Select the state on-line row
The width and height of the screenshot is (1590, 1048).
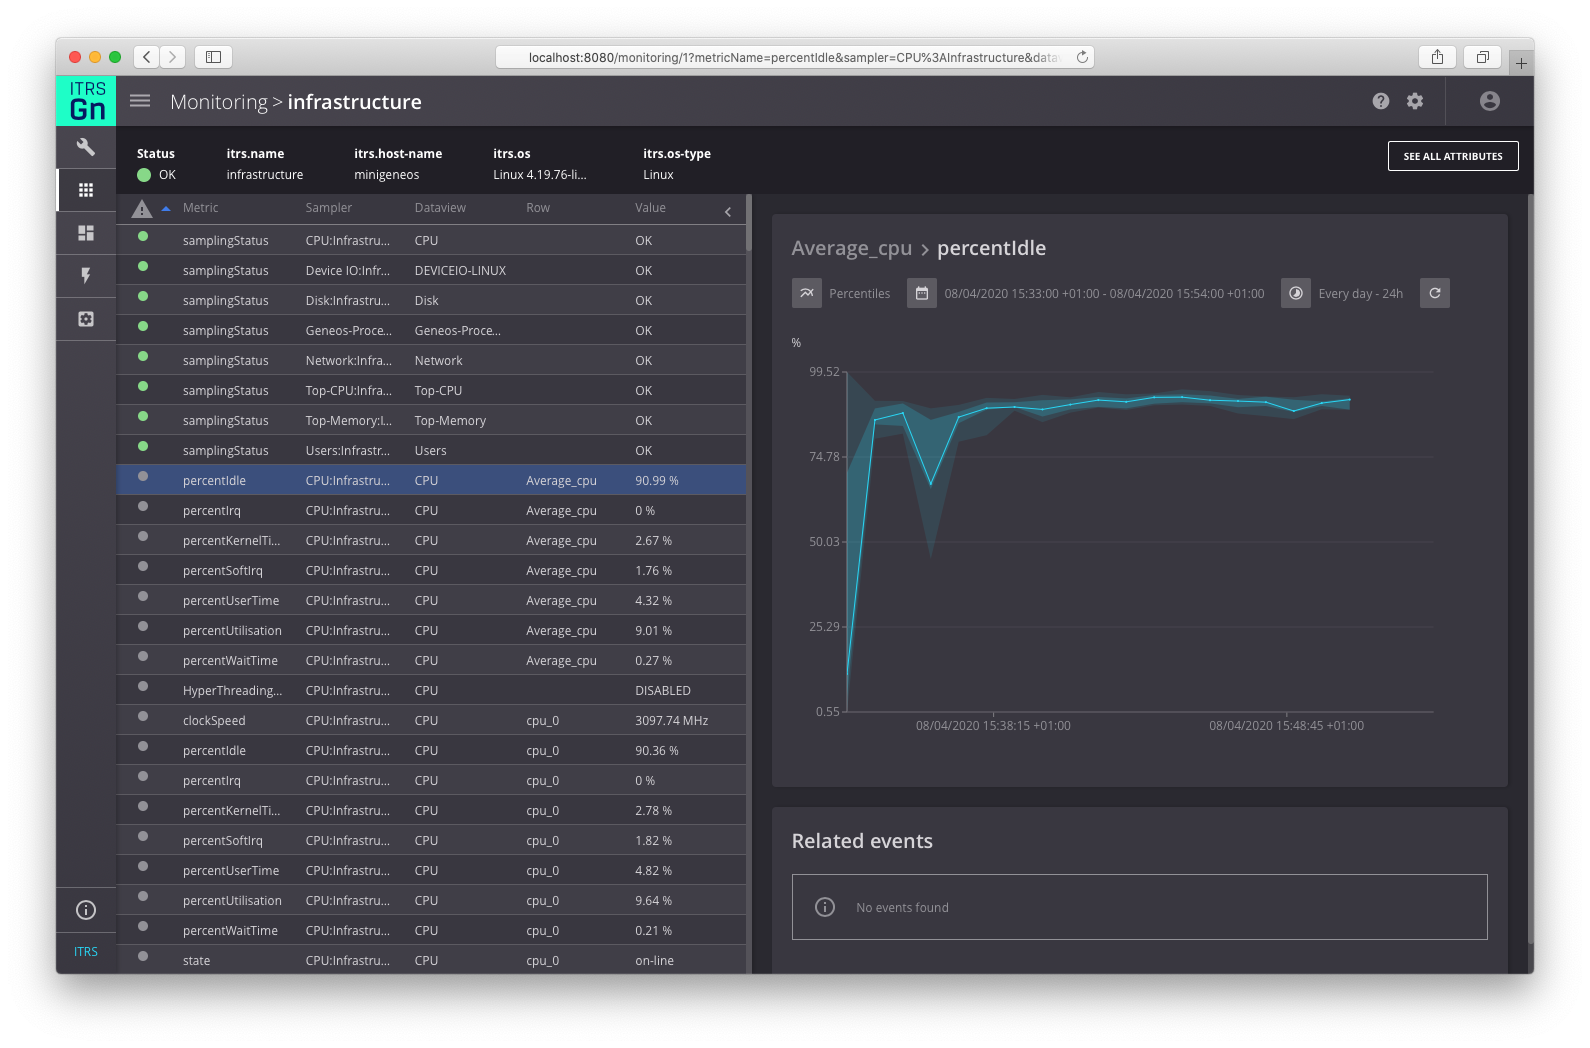431,960
